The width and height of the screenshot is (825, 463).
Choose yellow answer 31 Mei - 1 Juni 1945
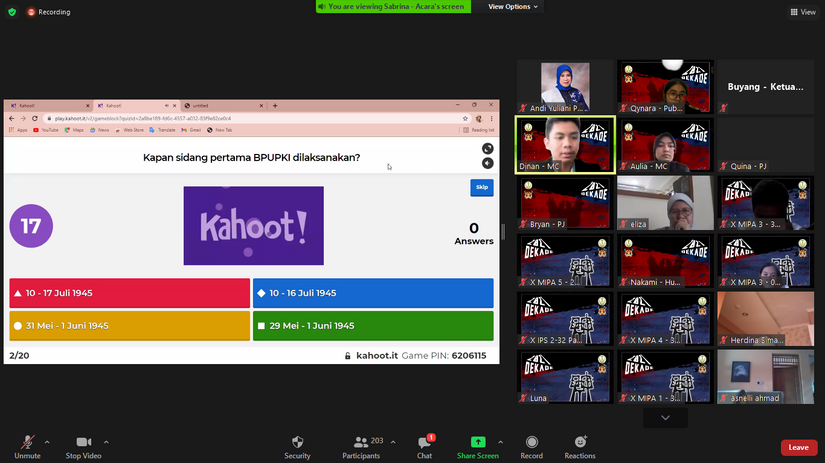(129, 326)
